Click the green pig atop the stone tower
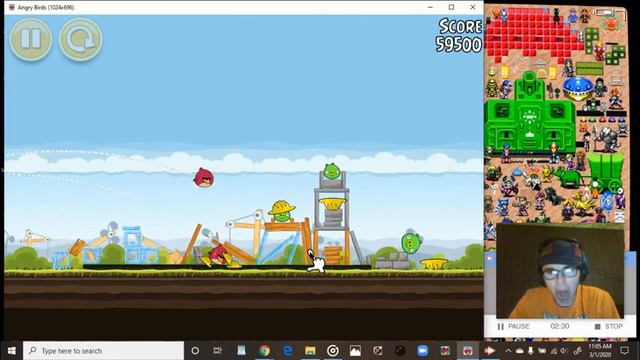The width and height of the screenshot is (640, 360). (331, 171)
